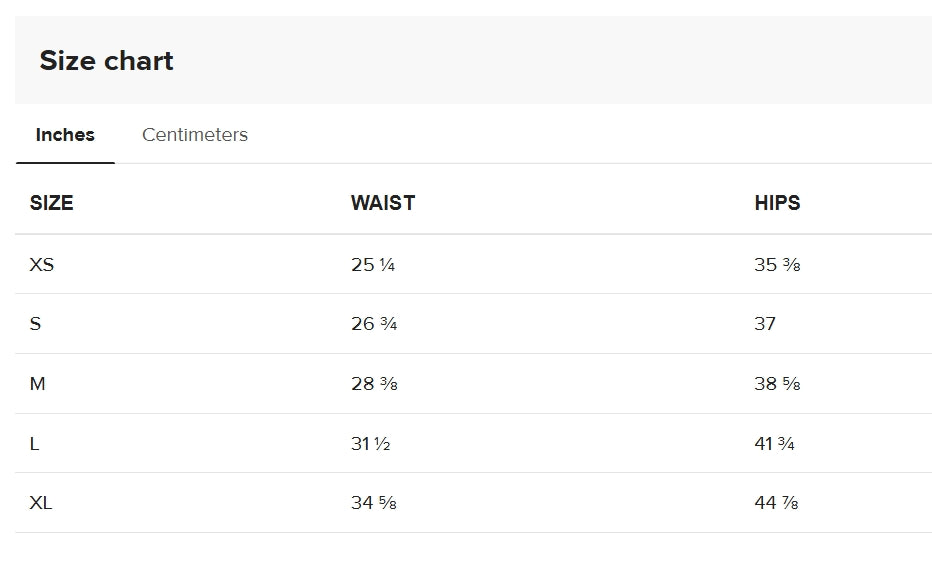Select the M size row label
Image resolution: width=932 pixels, height=564 pixels.
click(x=37, y=384)
